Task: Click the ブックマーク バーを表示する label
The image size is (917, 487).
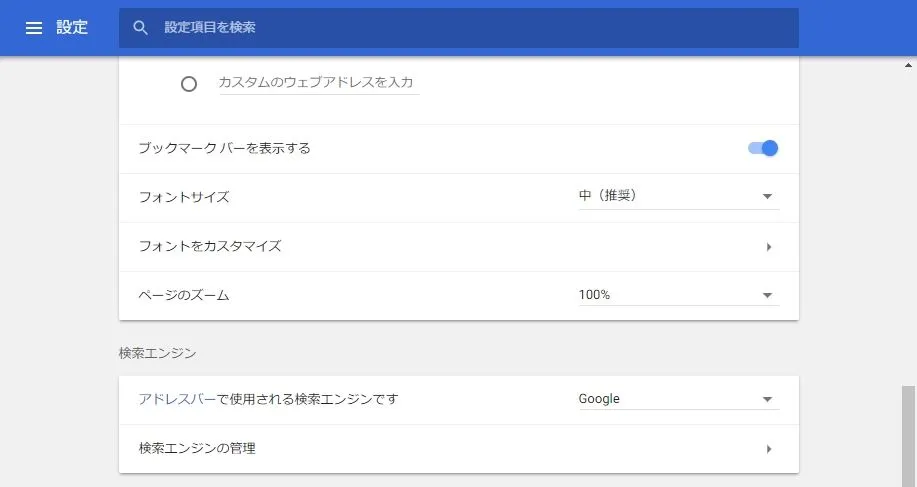Action: click(x=225, y=148)
